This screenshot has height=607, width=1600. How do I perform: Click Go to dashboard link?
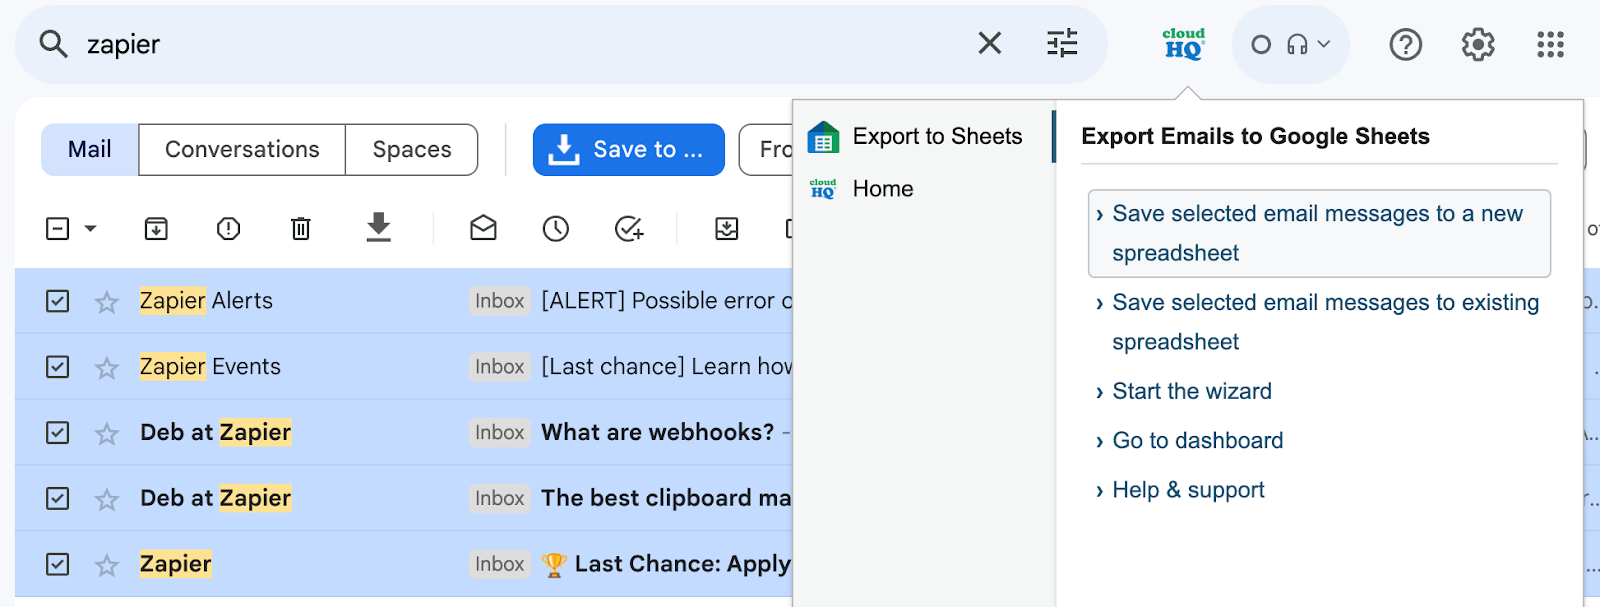point(1197,440)
